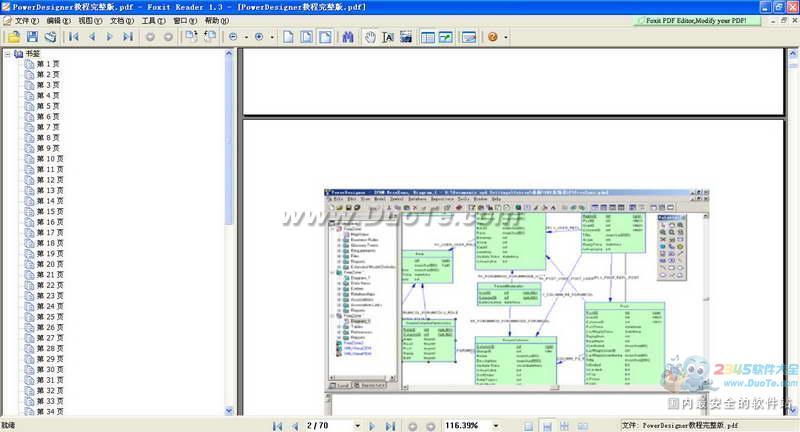Image resolution: width=800 pixels, height=432 pixels.
Task: Select the Snapshot camera tool
Action: (x=406, y=37)
